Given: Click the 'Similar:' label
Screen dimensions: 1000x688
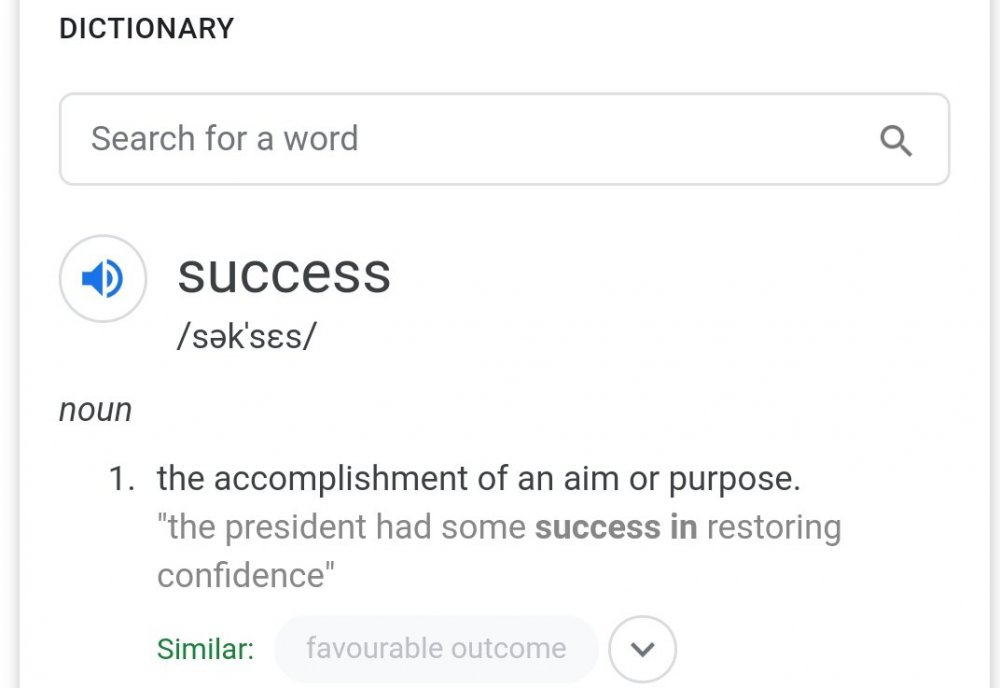Looking at the screenshot, I should pyautogui.click(x=205, y=649).
